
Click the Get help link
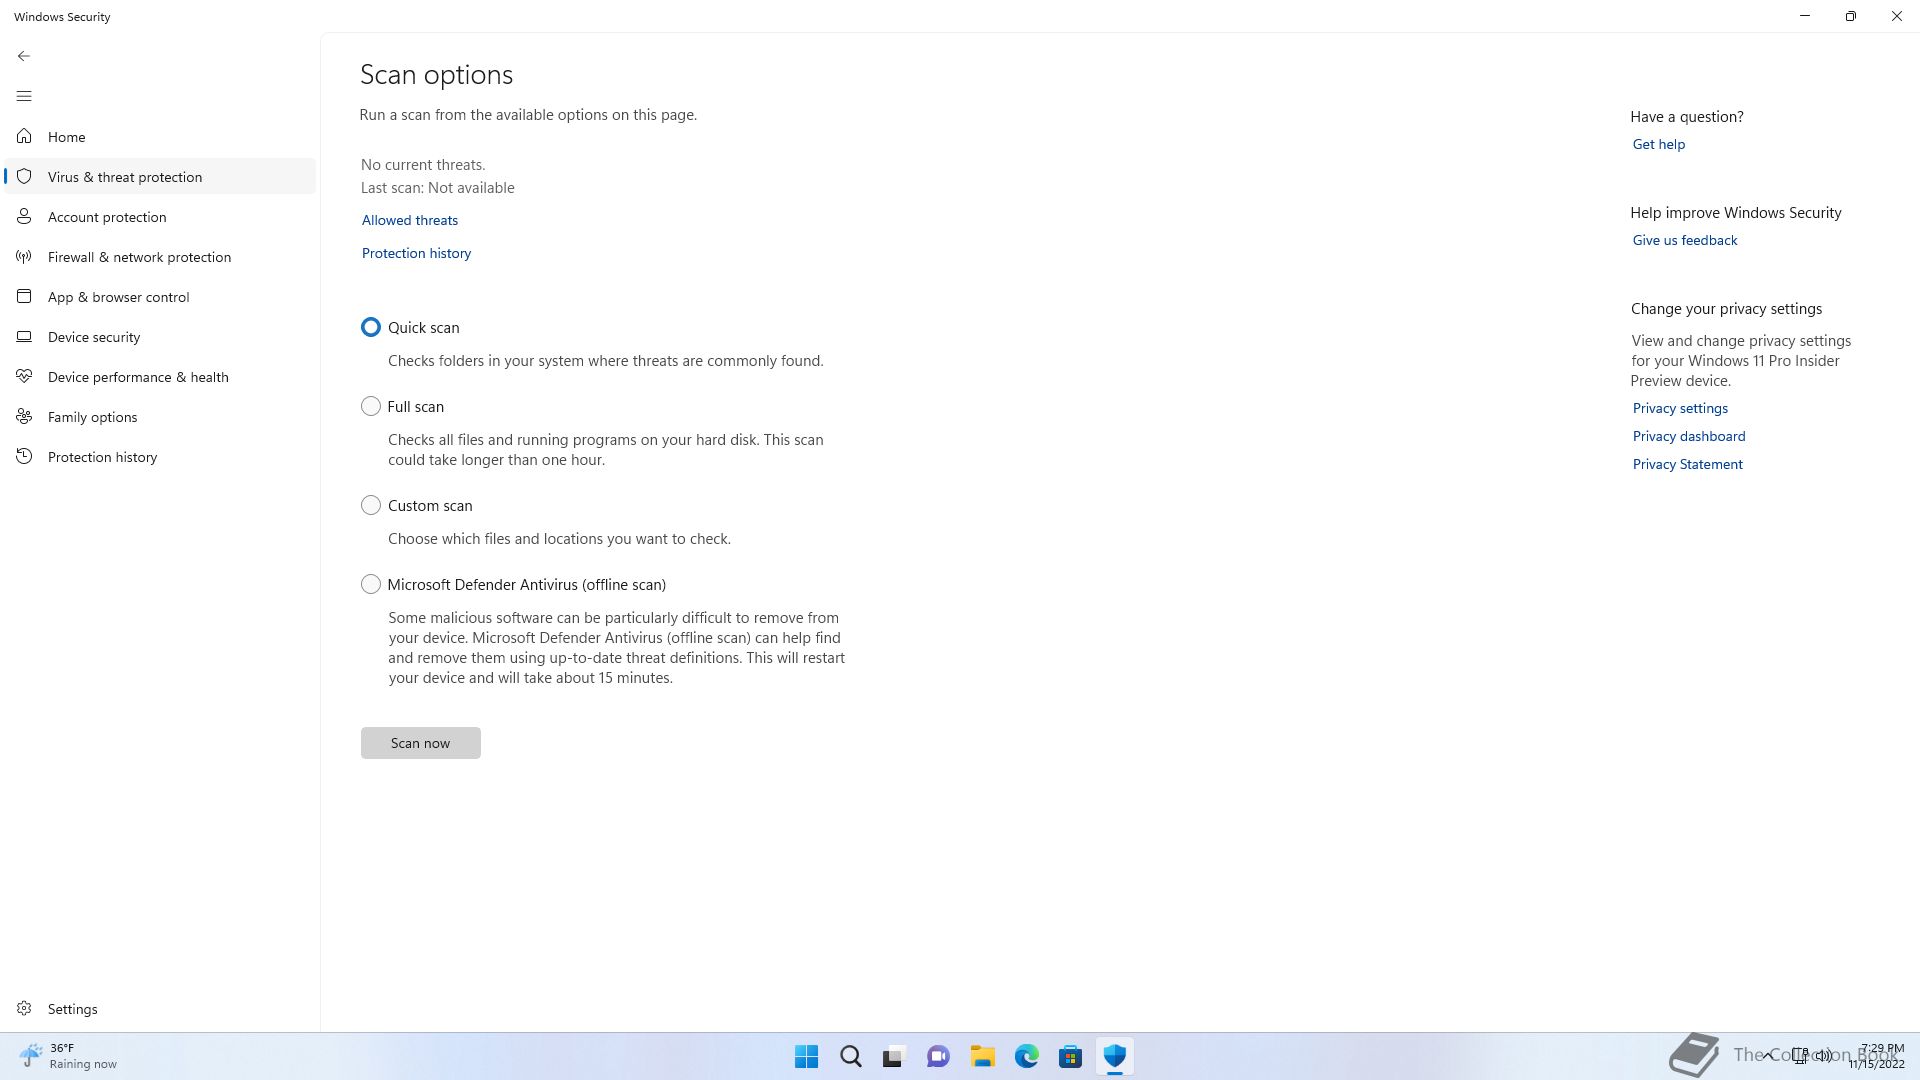pyautogui.click(x=1658, y=144)
